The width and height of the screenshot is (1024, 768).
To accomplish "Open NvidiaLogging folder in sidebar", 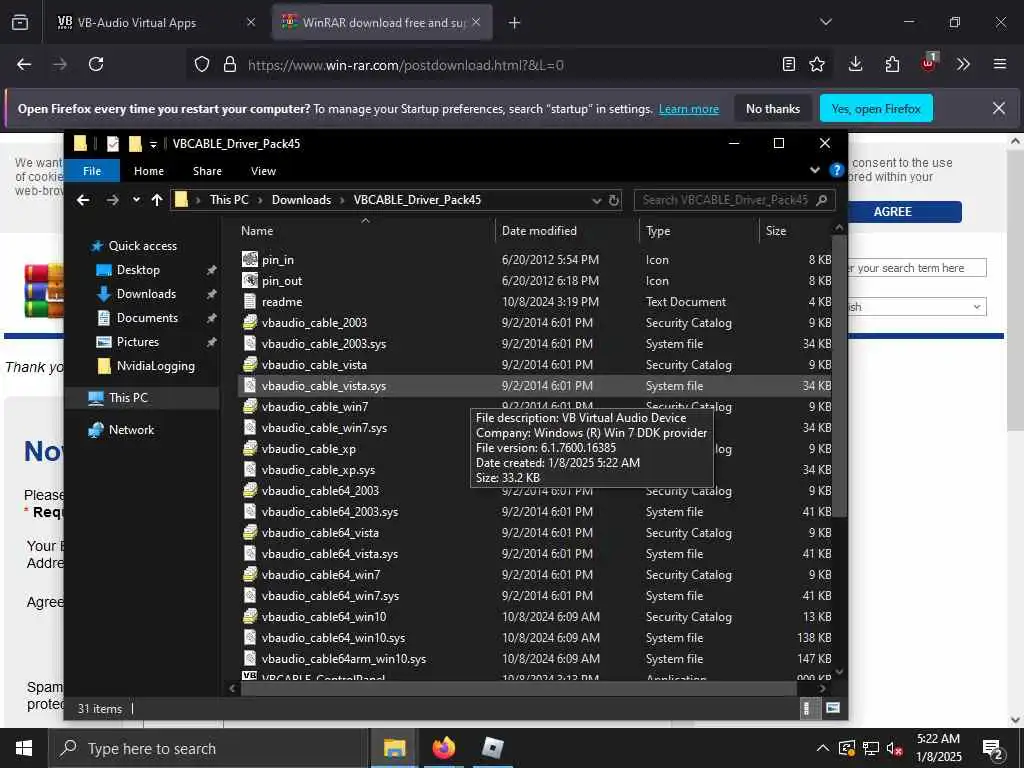I will [x=155, y=366].
